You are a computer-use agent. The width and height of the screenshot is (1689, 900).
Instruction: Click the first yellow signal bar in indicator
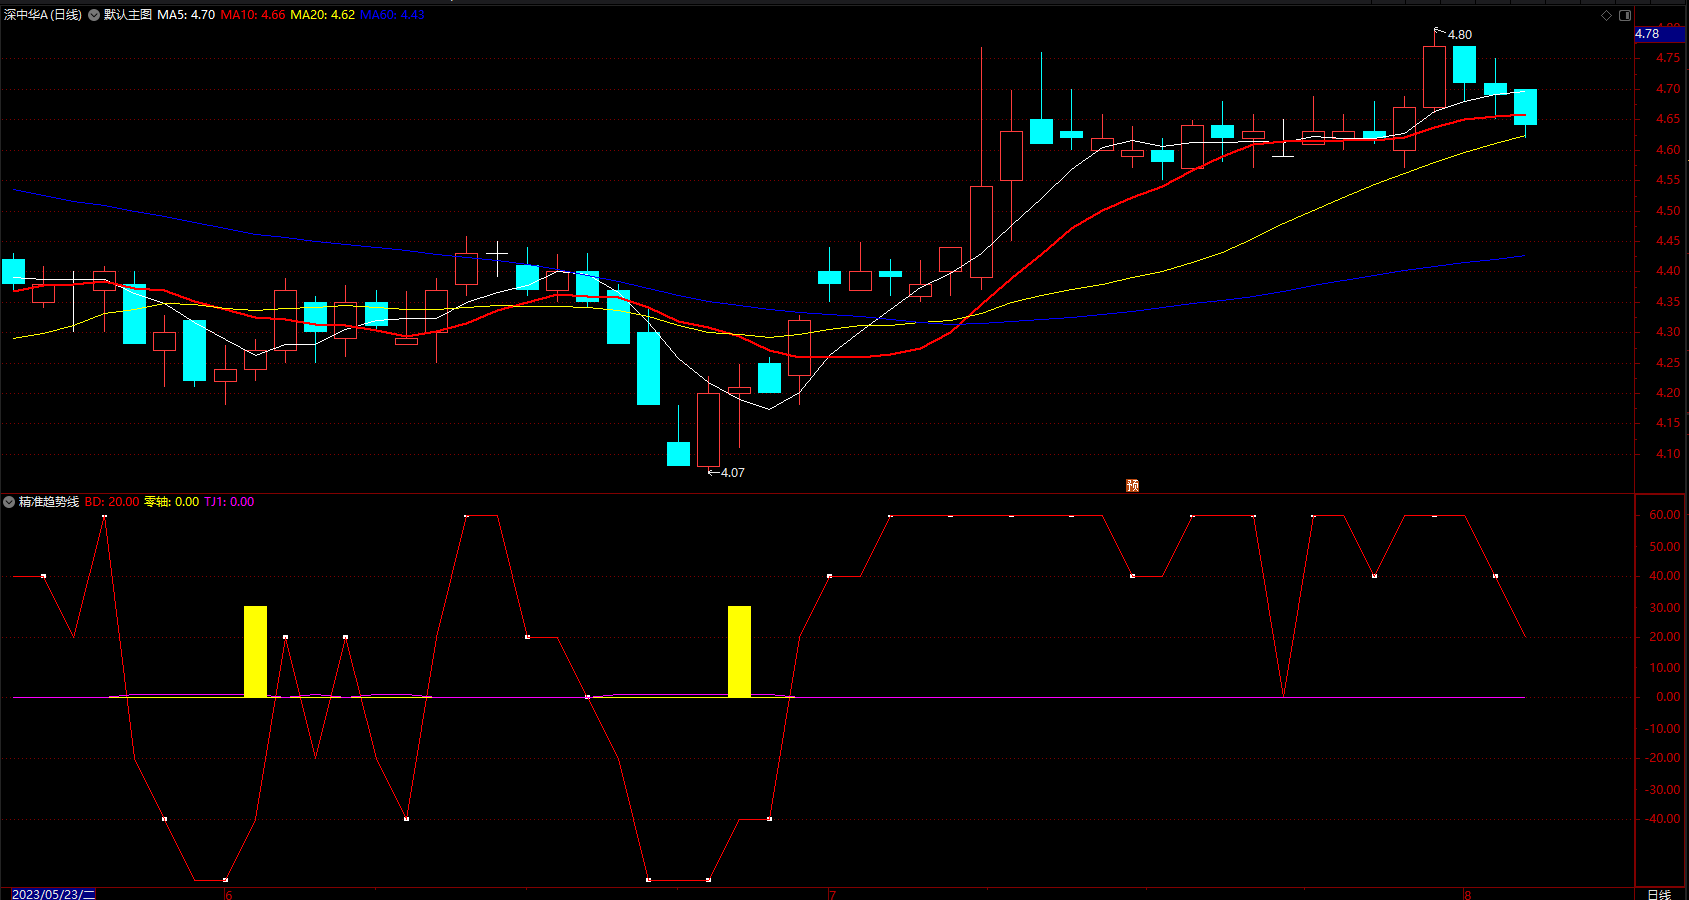coord(255,651)
